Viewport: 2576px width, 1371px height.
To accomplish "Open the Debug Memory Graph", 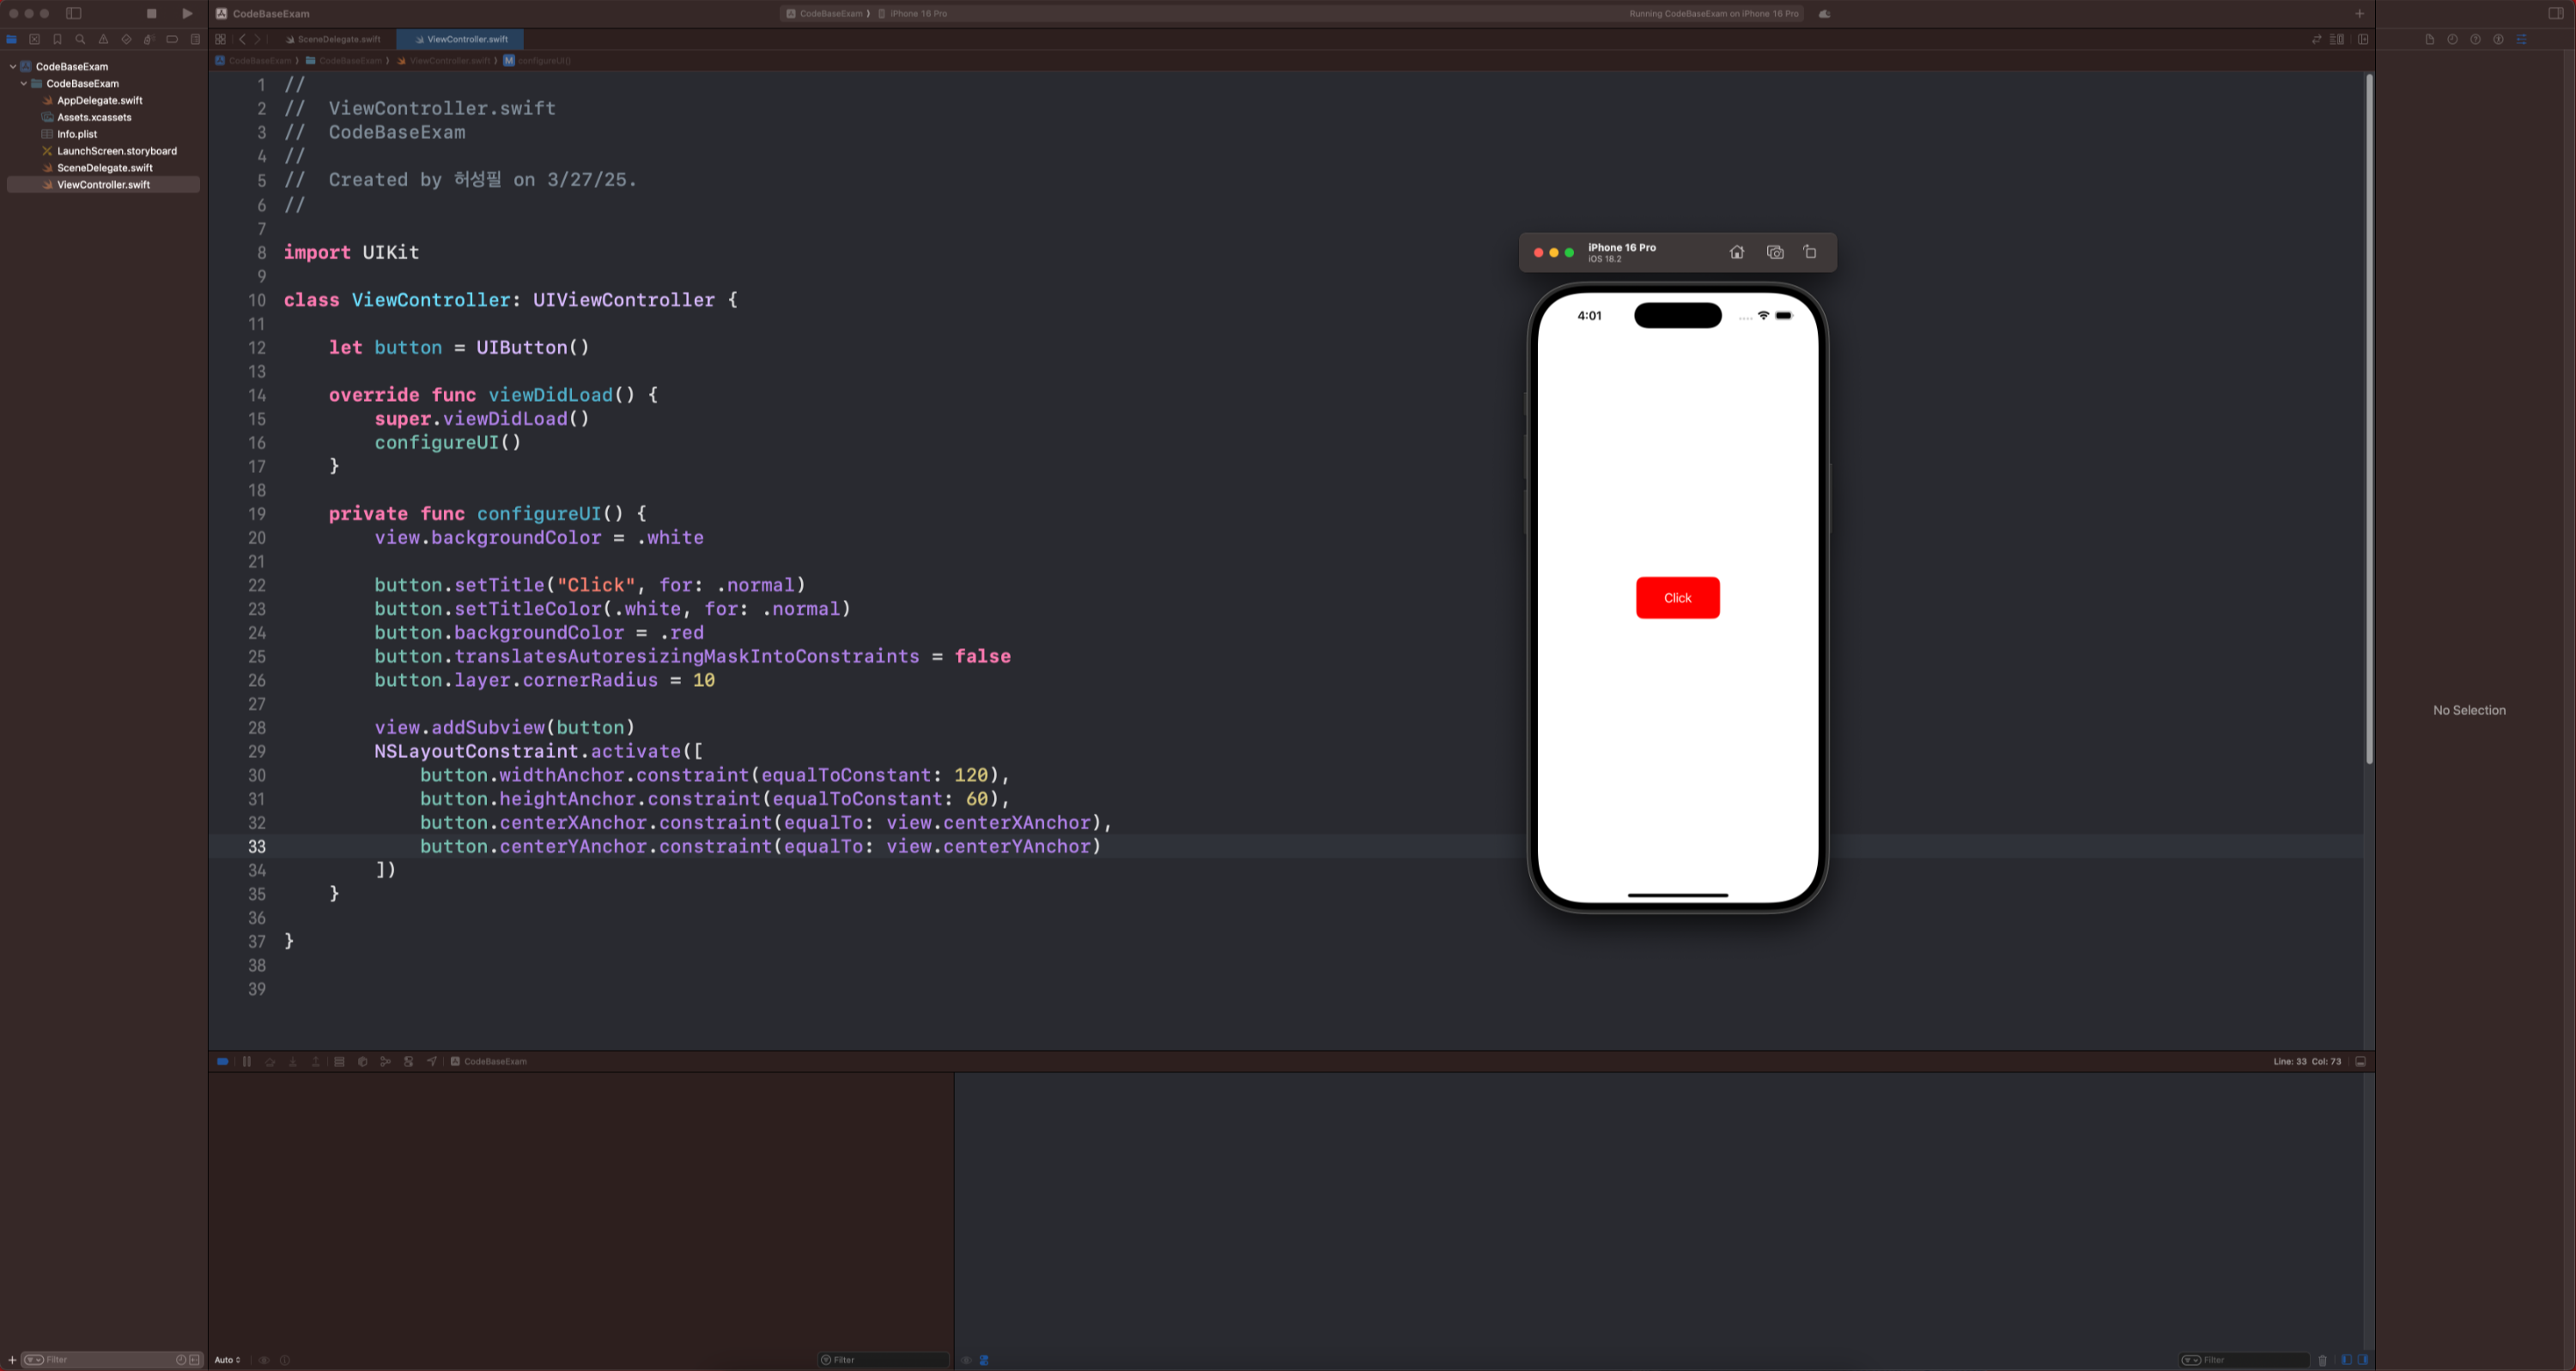I will point(385,1062).
